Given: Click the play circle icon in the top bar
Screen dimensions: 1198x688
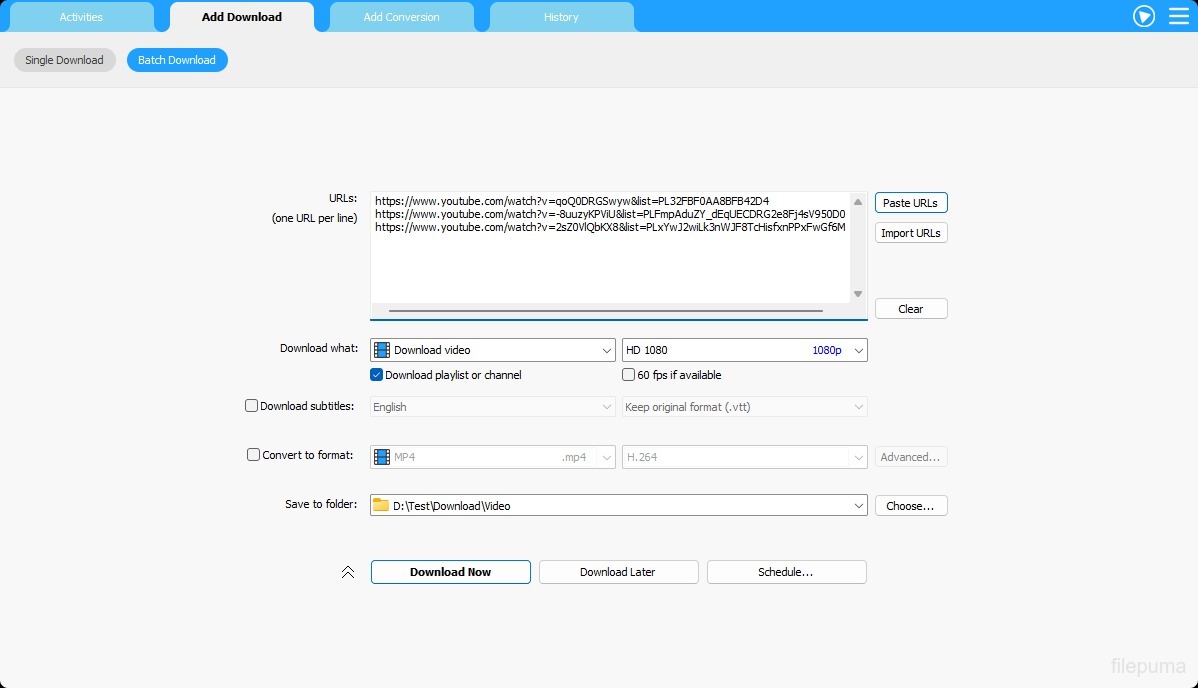Looking at the screenshot, I should 1144,16.
